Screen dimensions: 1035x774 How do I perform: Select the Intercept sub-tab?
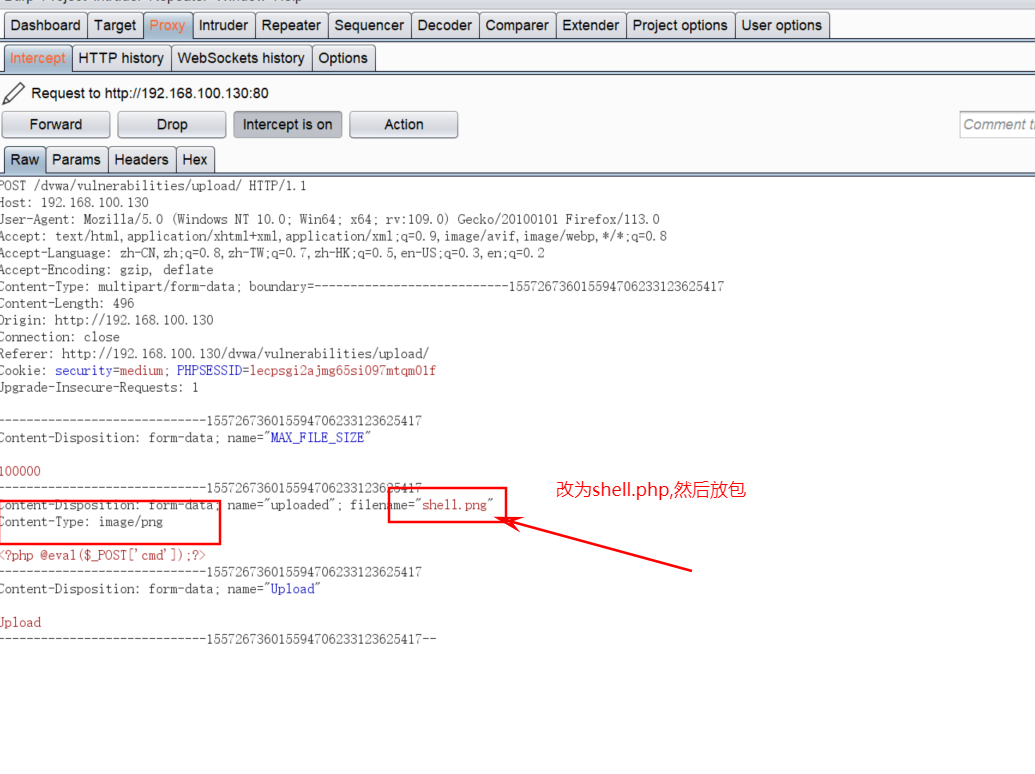tap(38, 58)
